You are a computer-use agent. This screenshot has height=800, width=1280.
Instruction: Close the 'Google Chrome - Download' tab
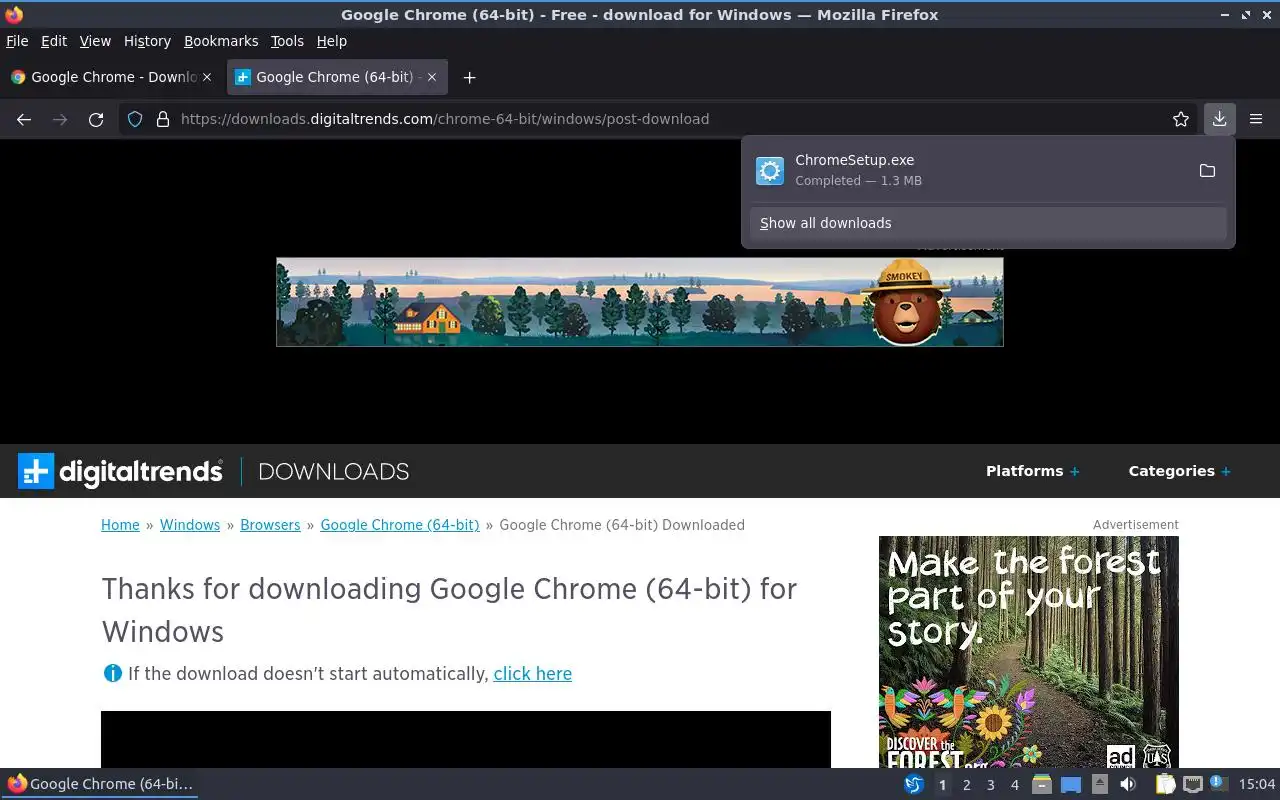tap(207, 77)
